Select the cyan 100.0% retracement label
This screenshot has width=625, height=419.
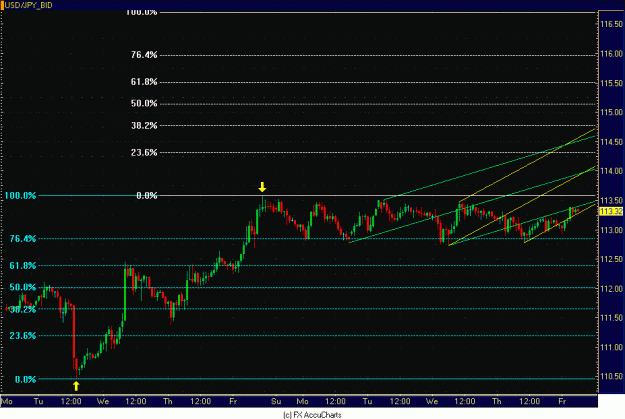pyautogui.click(x=20, y=196)
